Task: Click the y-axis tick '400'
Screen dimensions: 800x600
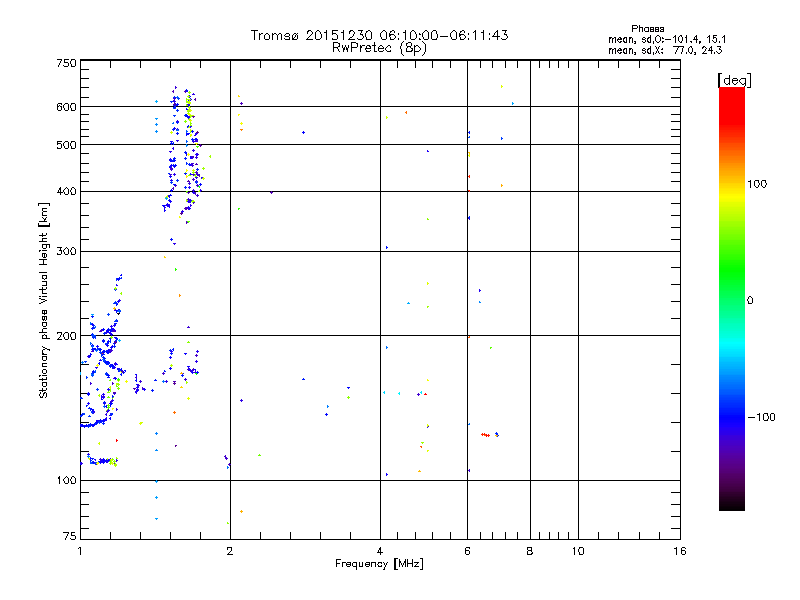Action: [66, 191]
